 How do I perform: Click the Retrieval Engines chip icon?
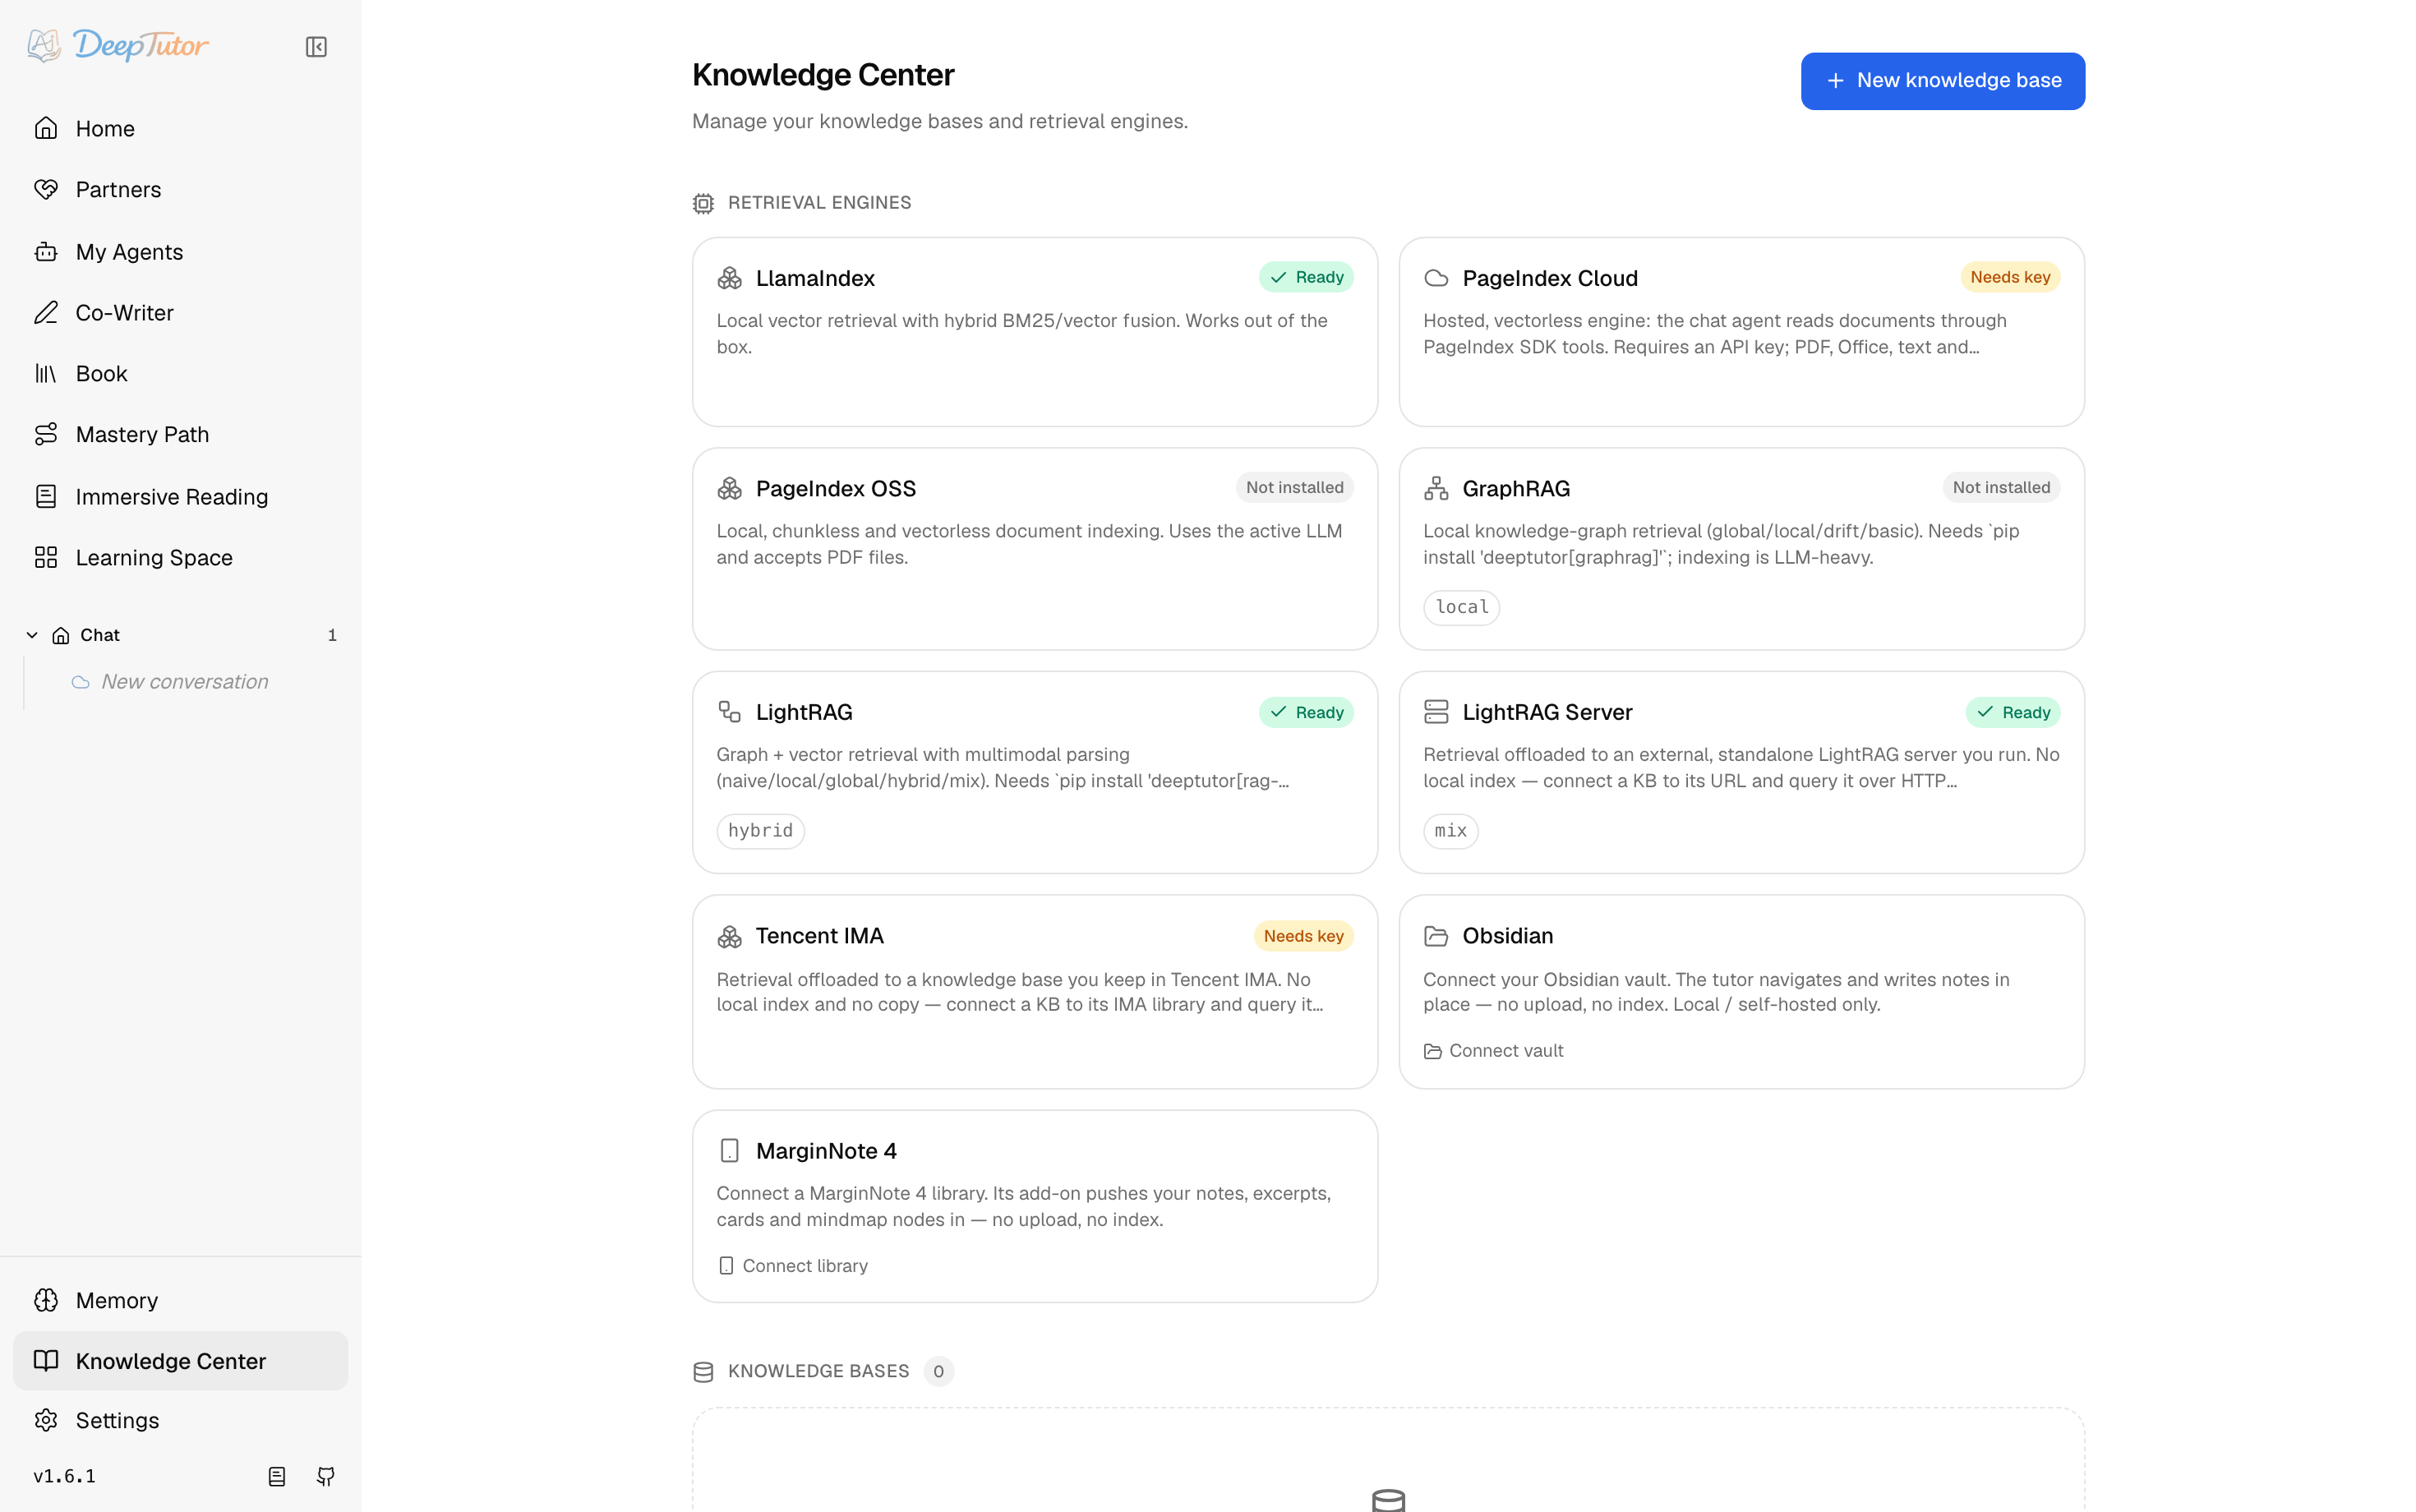point(703,203)
